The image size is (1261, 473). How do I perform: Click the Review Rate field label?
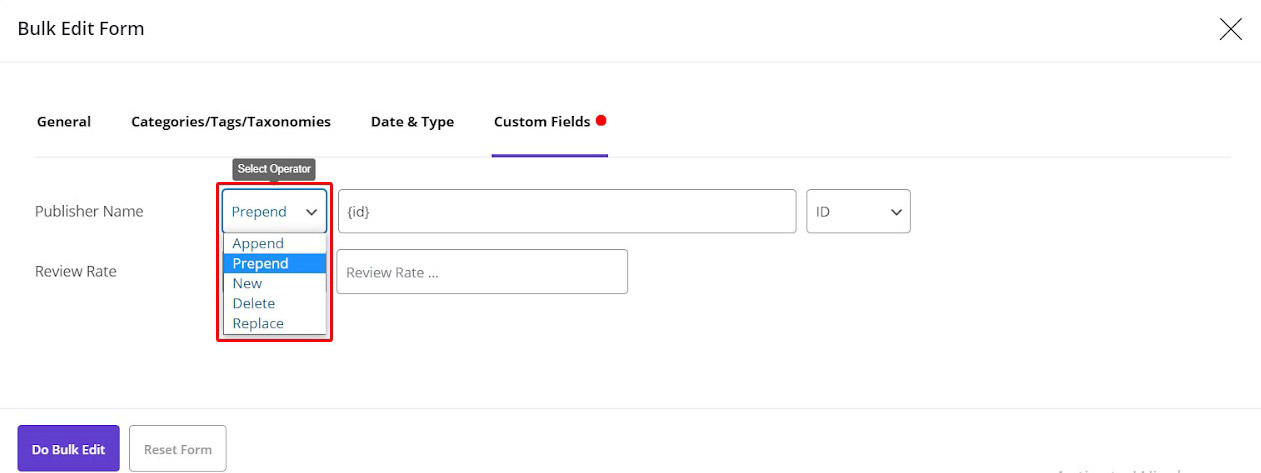point(76,272)
